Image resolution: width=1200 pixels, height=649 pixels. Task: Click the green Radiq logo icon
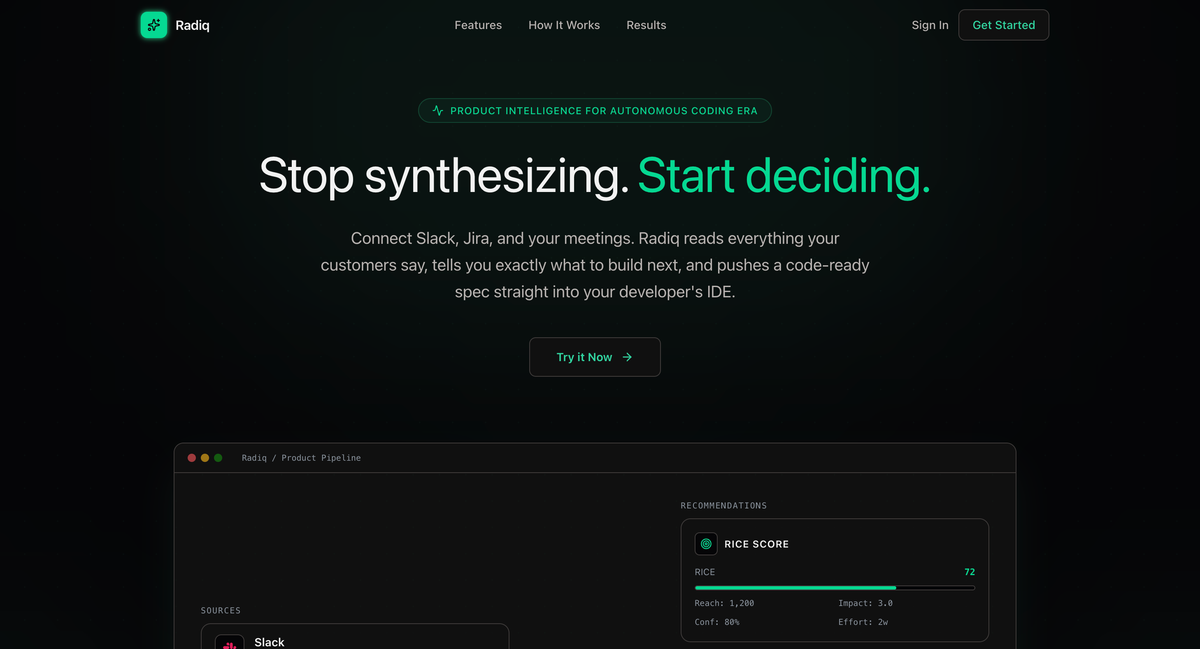click(154, 25)
